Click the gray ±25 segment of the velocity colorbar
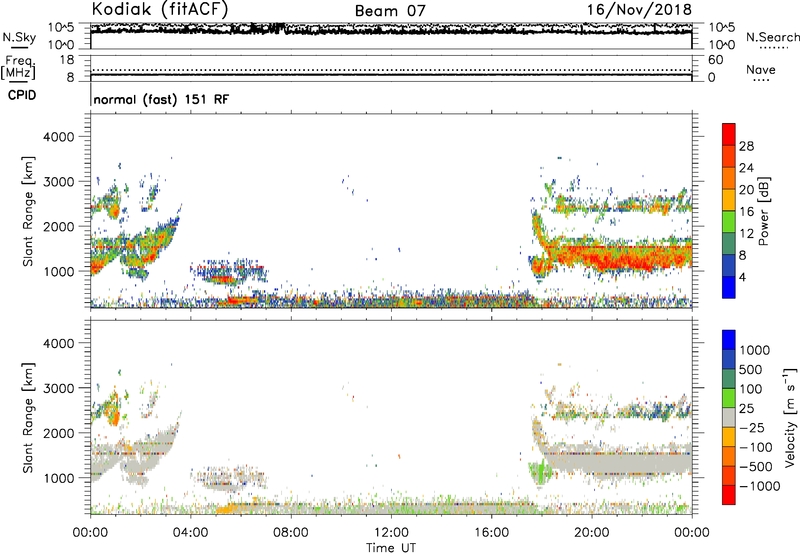 coord(729,417)
